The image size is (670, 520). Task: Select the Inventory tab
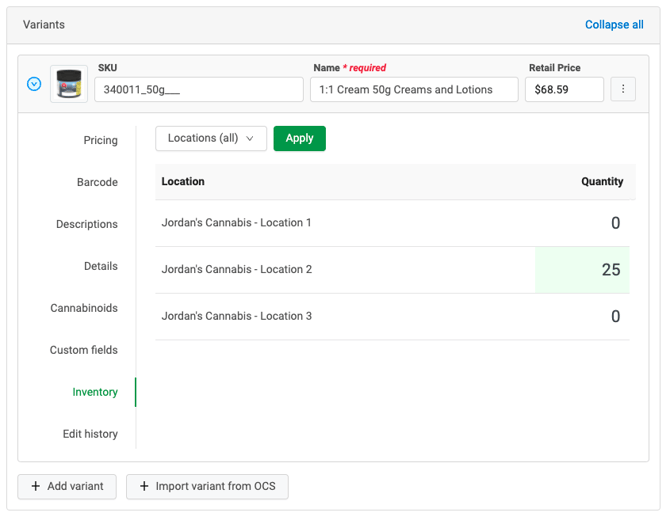click(95, 392)
